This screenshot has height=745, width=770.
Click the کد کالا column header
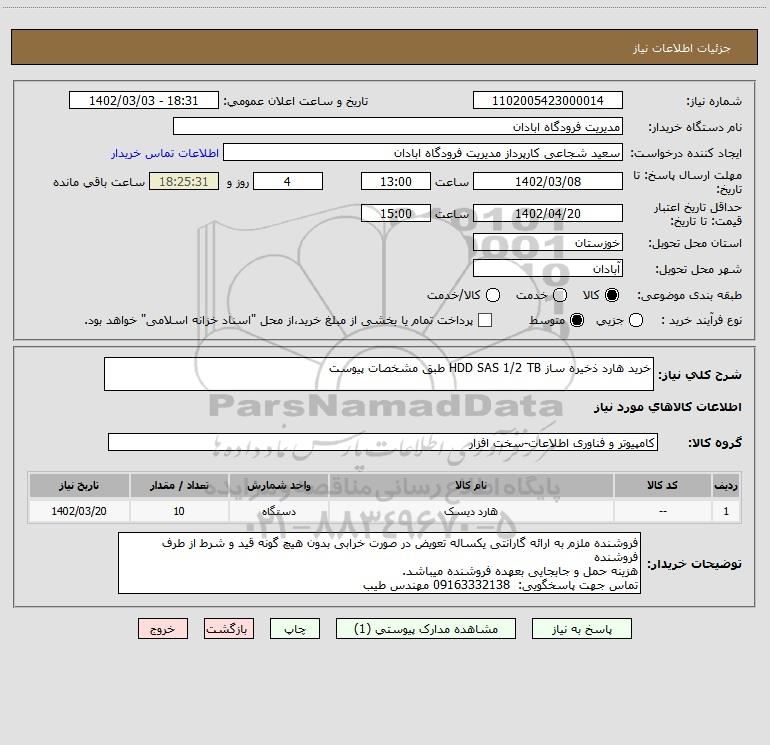pyautogui.click(x=662, y=486)
